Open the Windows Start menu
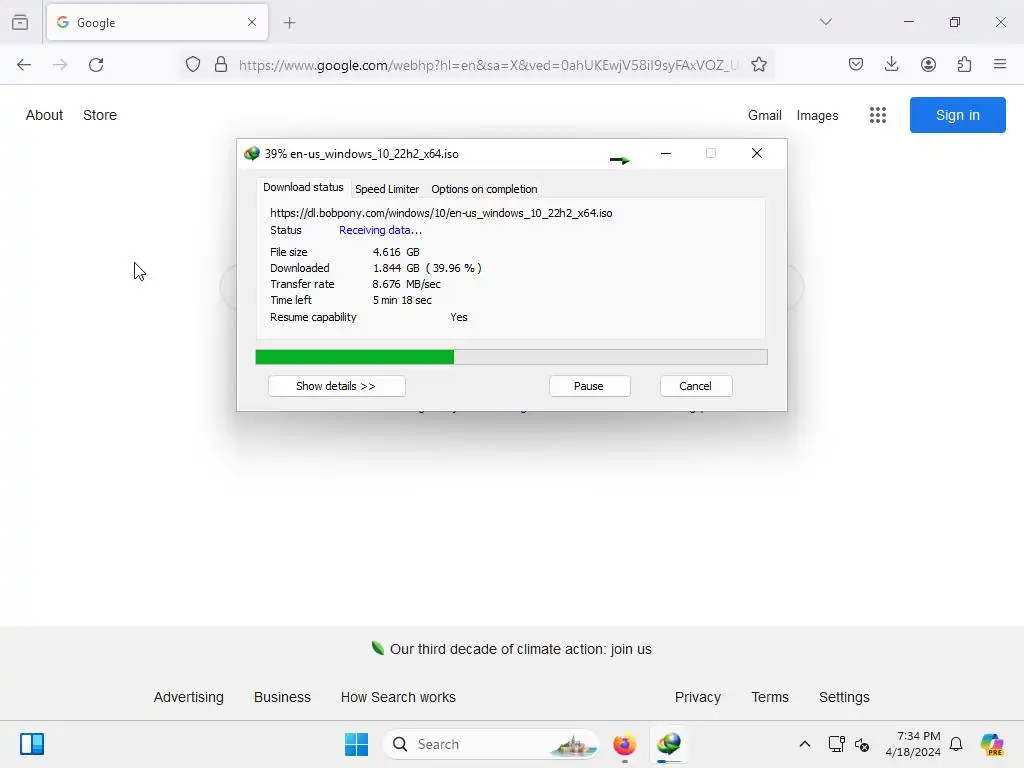This screenshot has height=768, width=1024. pyautogui.click(x=357, y=744)
